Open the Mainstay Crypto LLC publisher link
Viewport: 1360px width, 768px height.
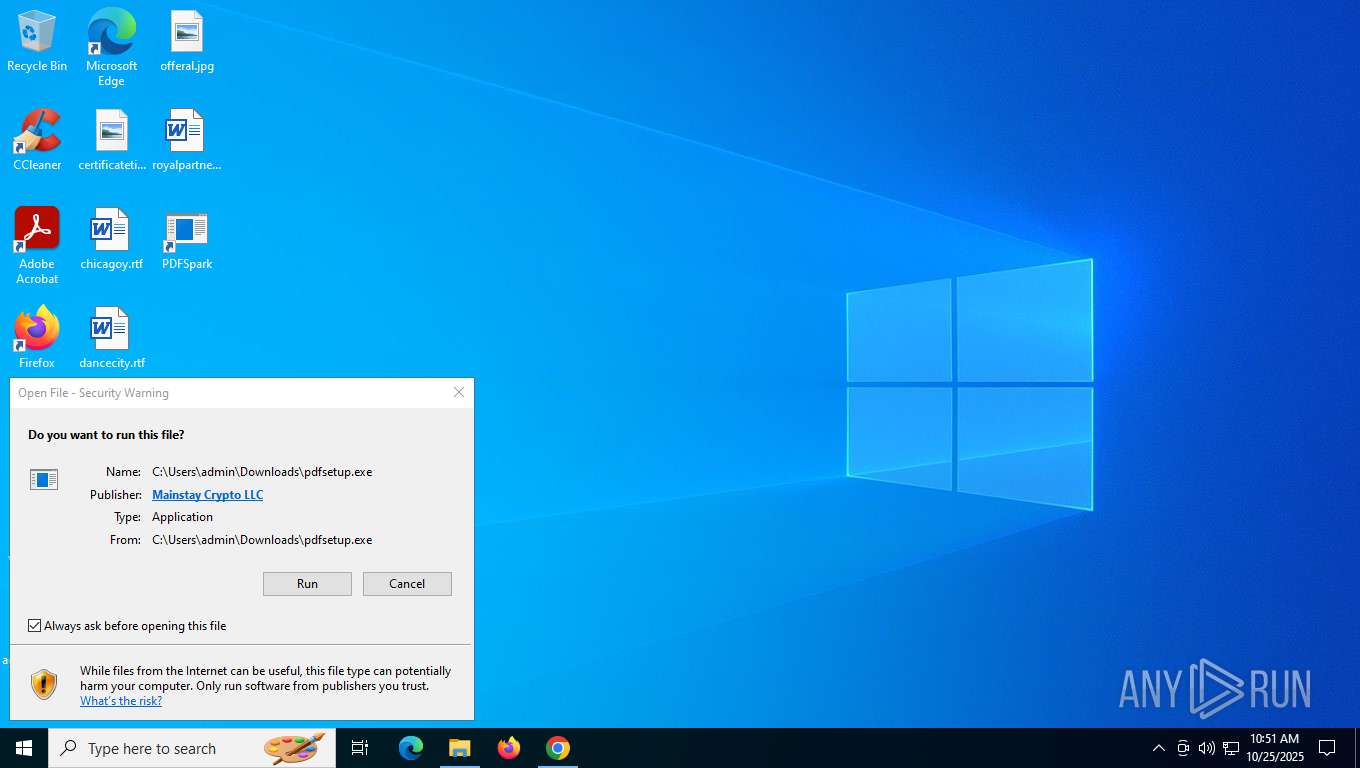pyautogui.click(x=207, y=495)
